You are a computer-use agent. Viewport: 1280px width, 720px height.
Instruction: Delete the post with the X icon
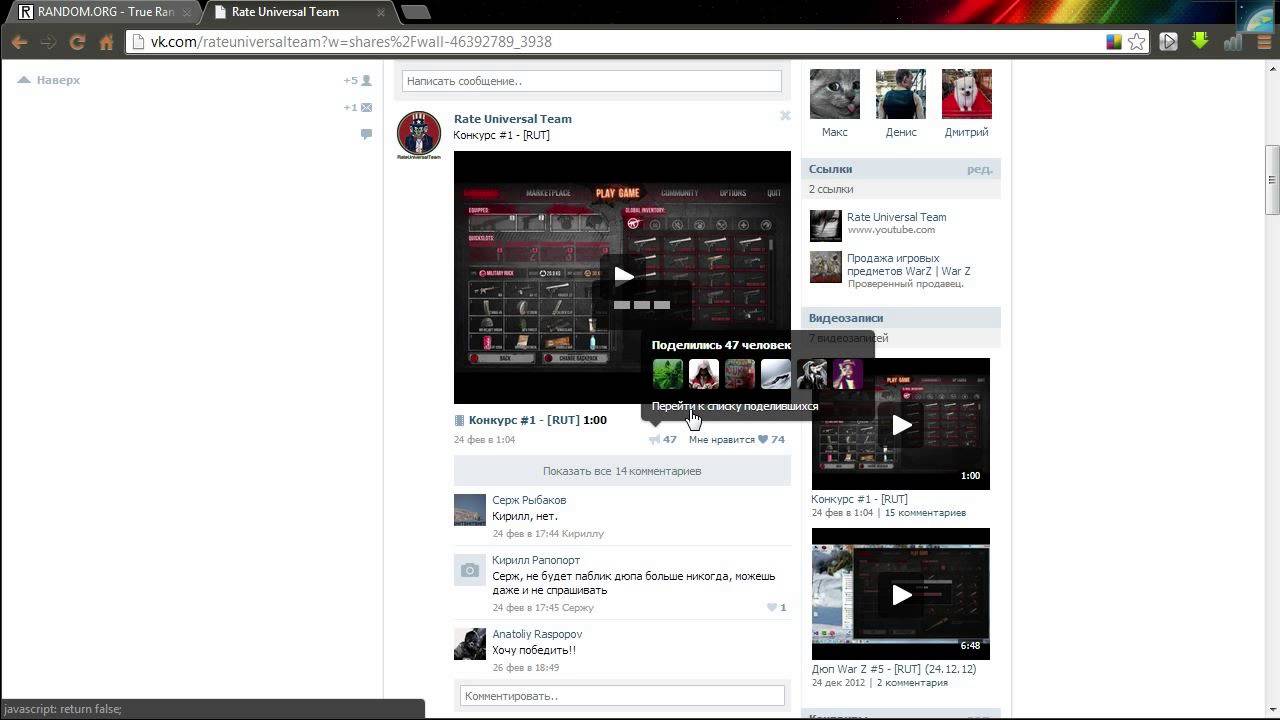click(x=785, y=116)
